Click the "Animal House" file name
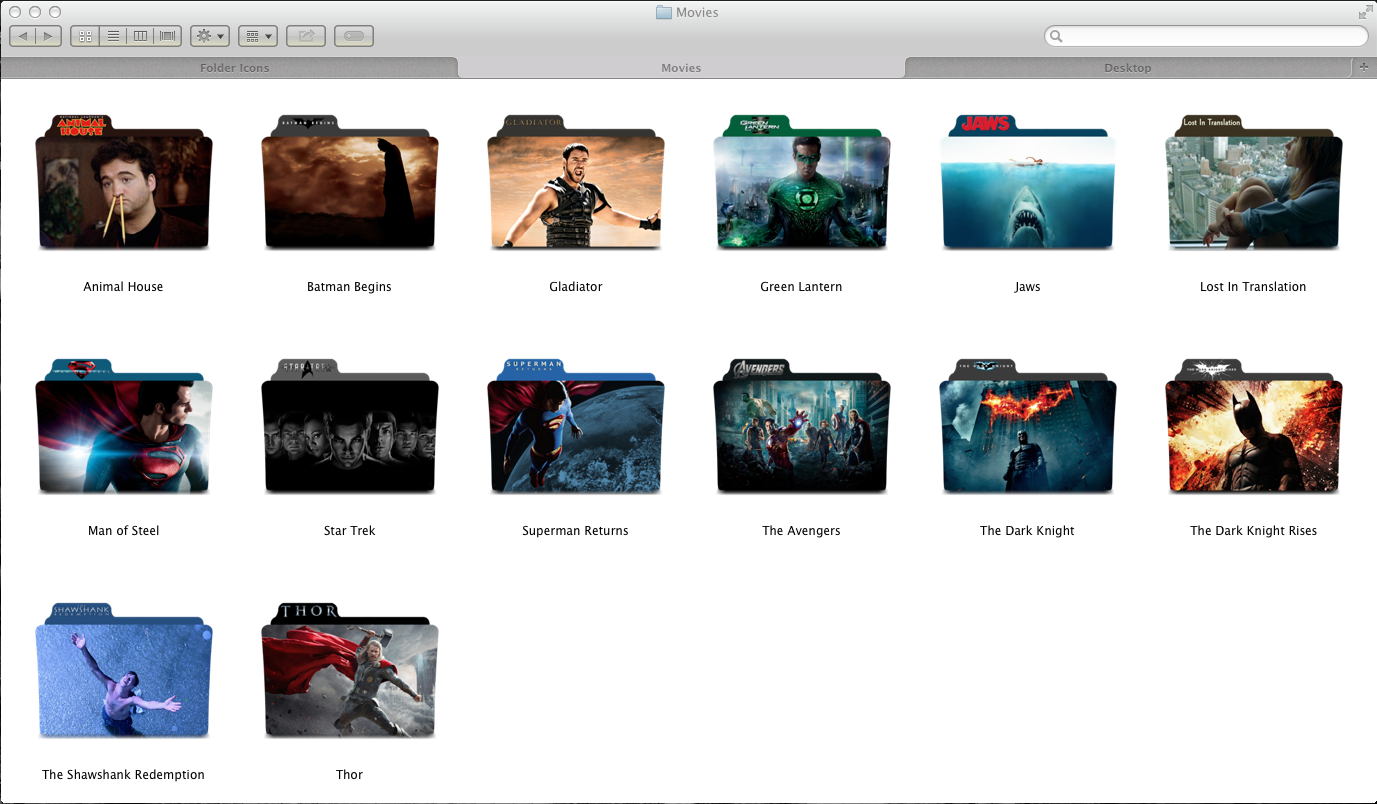The height and width of the screenshot is (804, 1377). coord(123,287)
